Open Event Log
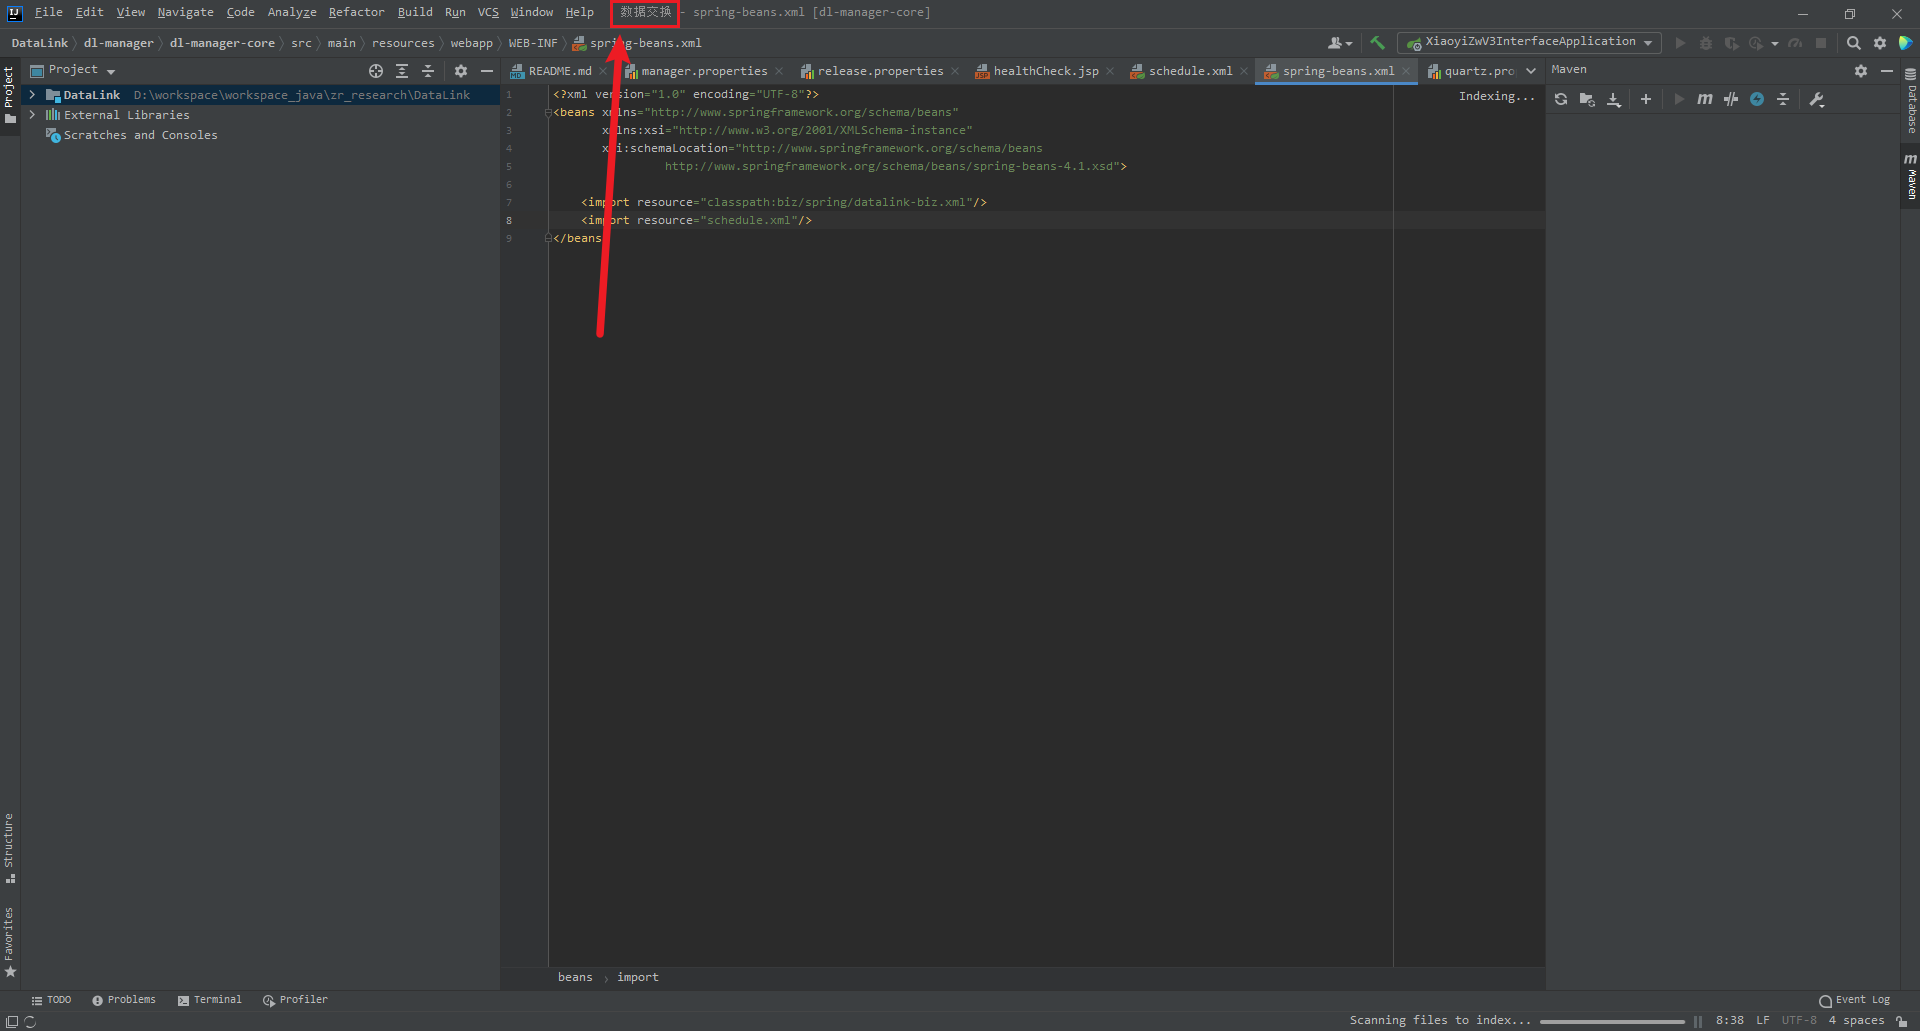 coord(1854,1000)
